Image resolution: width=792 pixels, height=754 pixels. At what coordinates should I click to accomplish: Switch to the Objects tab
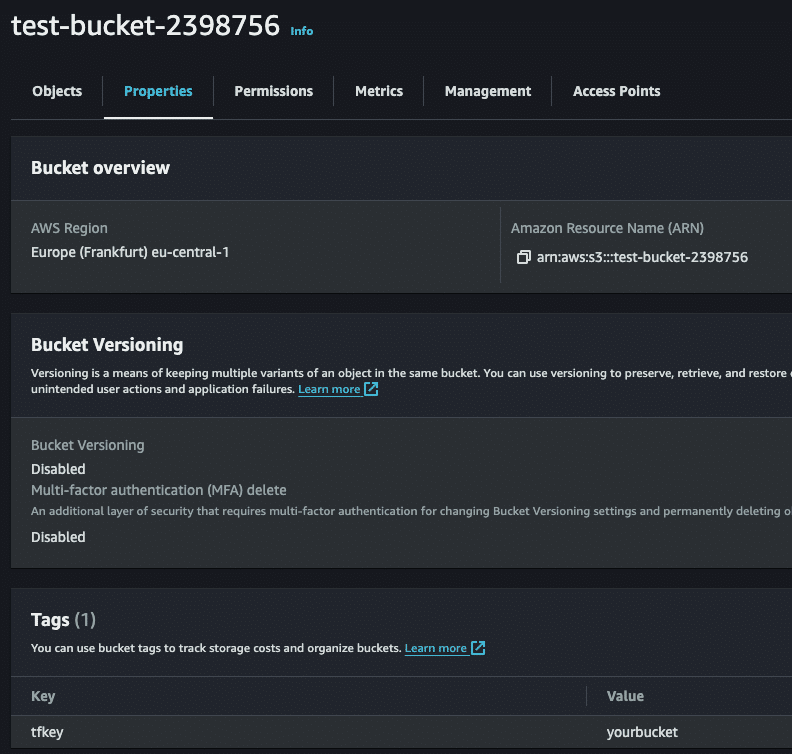coord(57,91)
